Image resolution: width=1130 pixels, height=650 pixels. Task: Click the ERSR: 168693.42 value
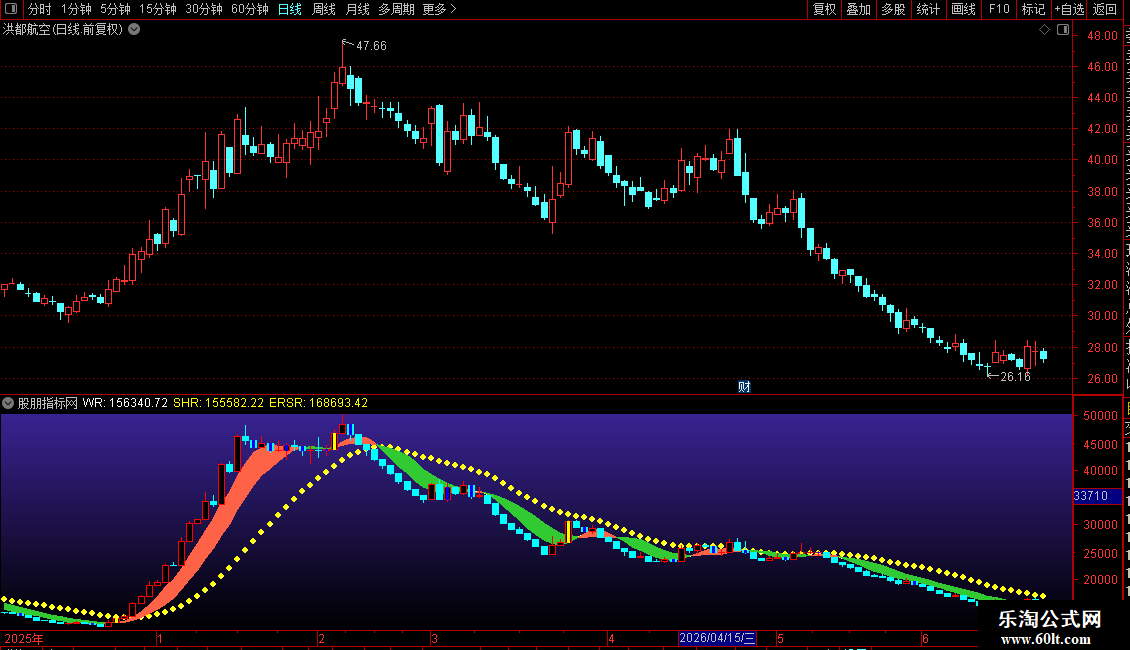coord(319,403)
